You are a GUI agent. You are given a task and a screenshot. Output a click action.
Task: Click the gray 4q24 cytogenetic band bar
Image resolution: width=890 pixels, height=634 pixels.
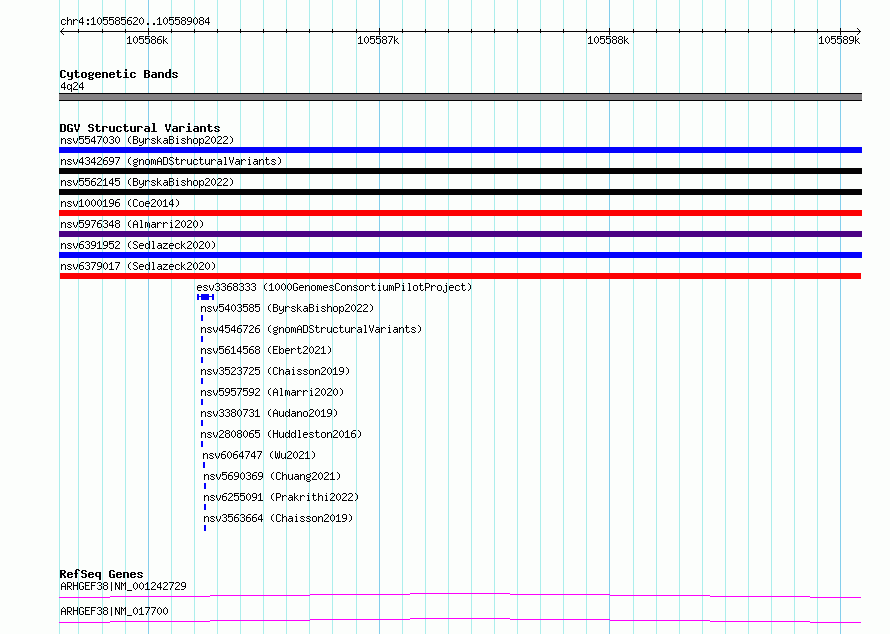tap(460, 97)
